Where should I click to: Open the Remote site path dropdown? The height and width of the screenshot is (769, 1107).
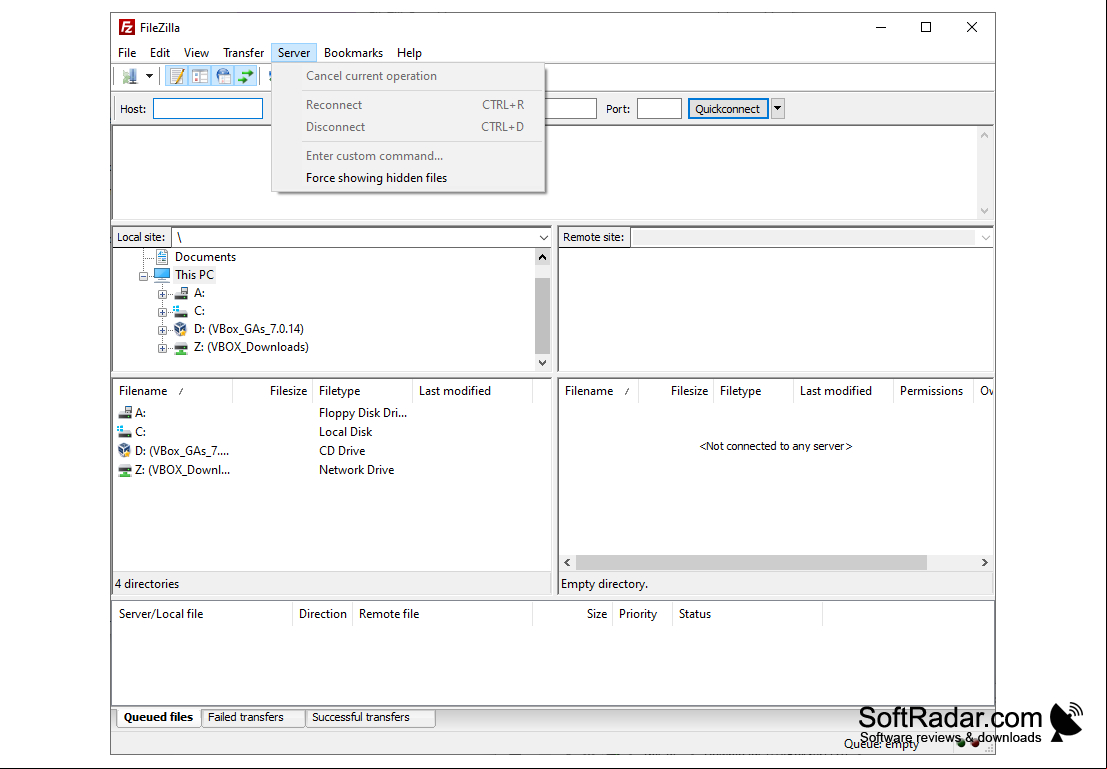[x=986, y=238]
